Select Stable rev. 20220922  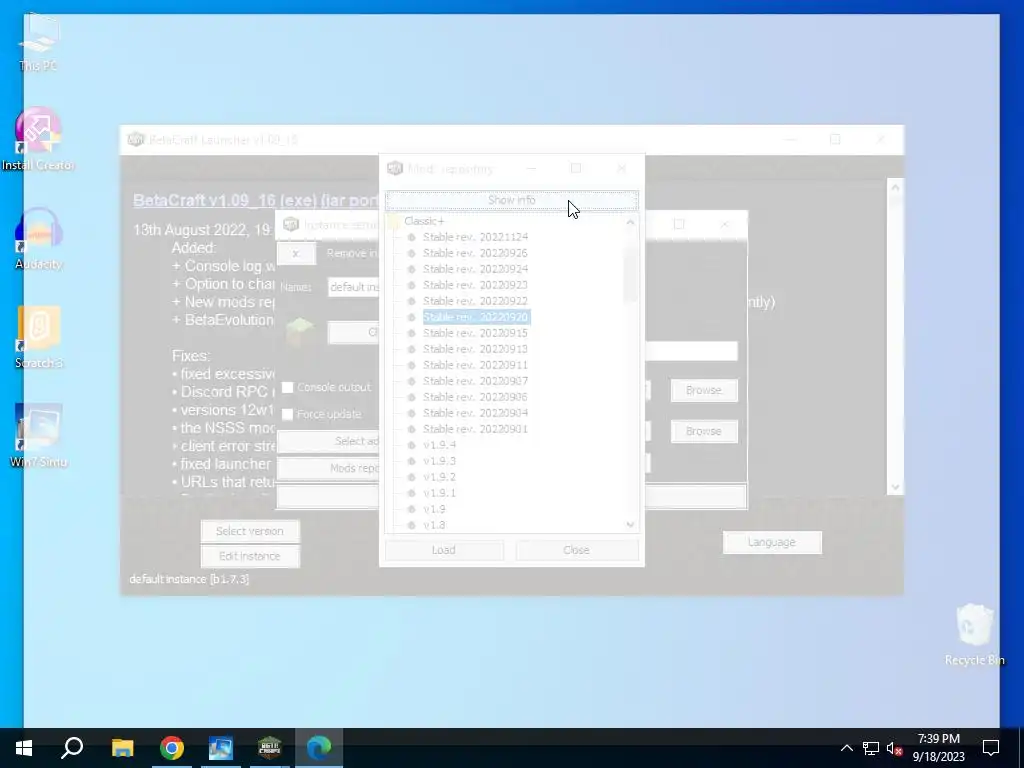click(x=475, y=301)
